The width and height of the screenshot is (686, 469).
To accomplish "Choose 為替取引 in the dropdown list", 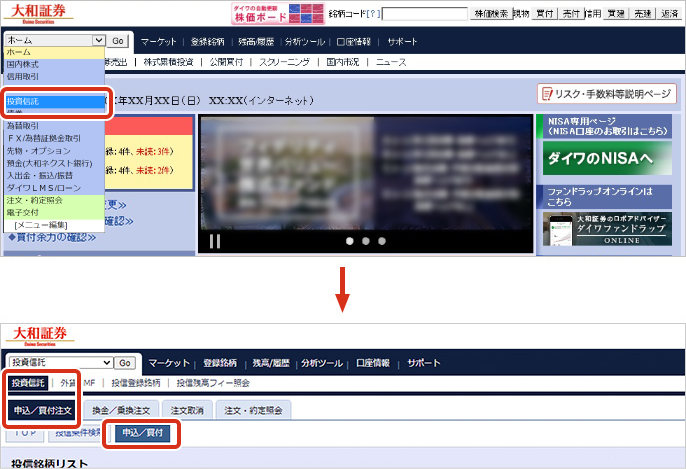I will 54,126.
